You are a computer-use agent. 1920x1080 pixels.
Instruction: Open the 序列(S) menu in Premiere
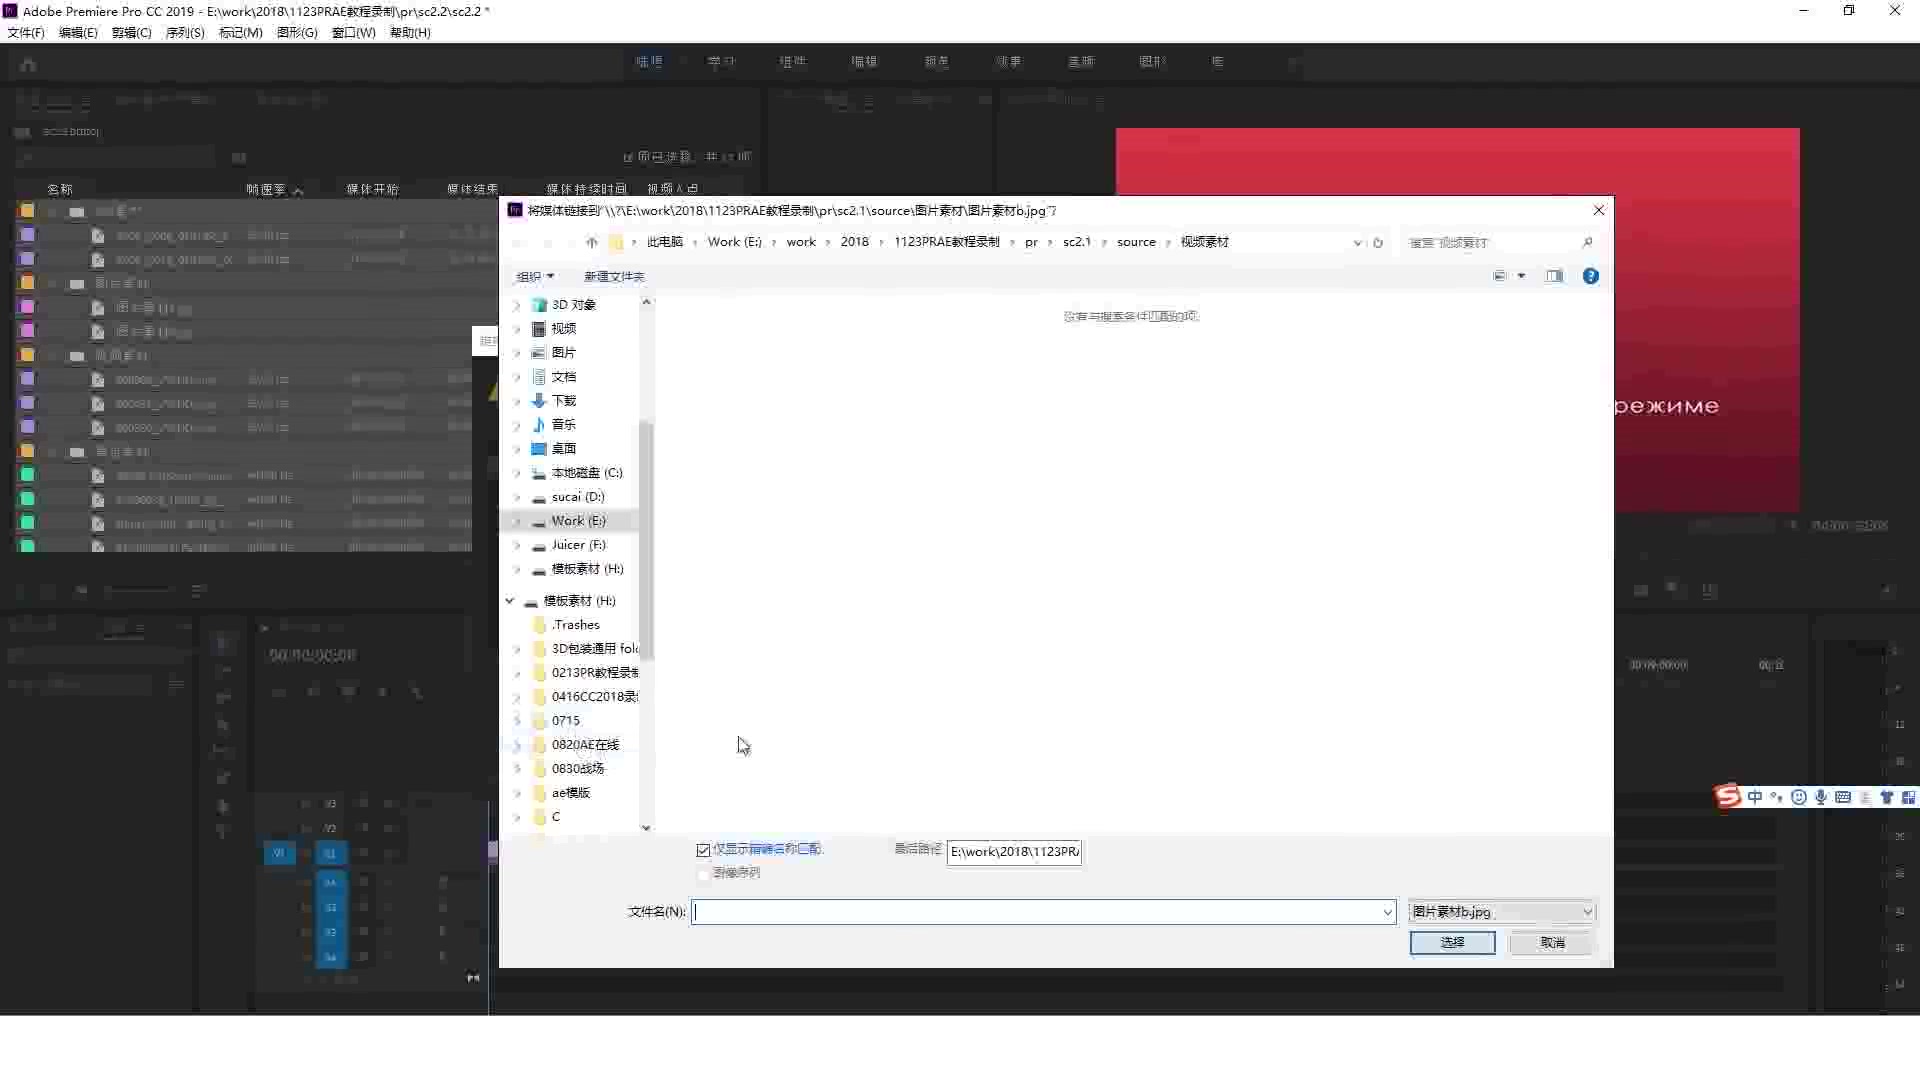tap(185, 33)
